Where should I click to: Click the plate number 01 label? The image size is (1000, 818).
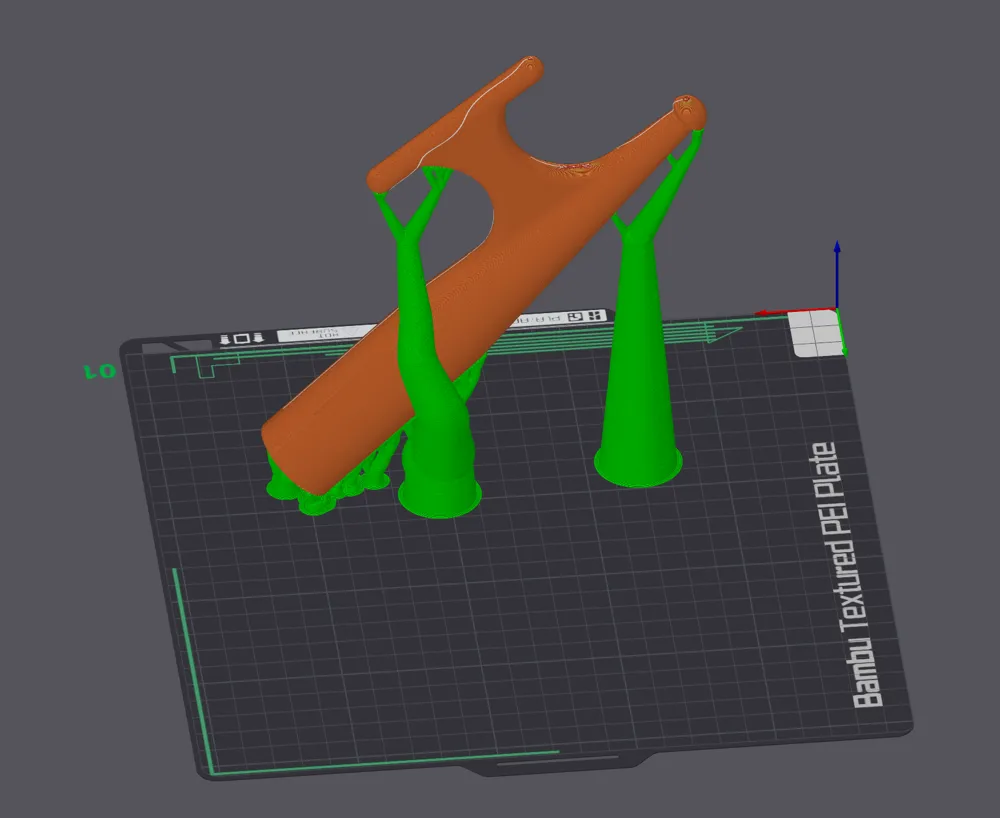coord(100,371)
